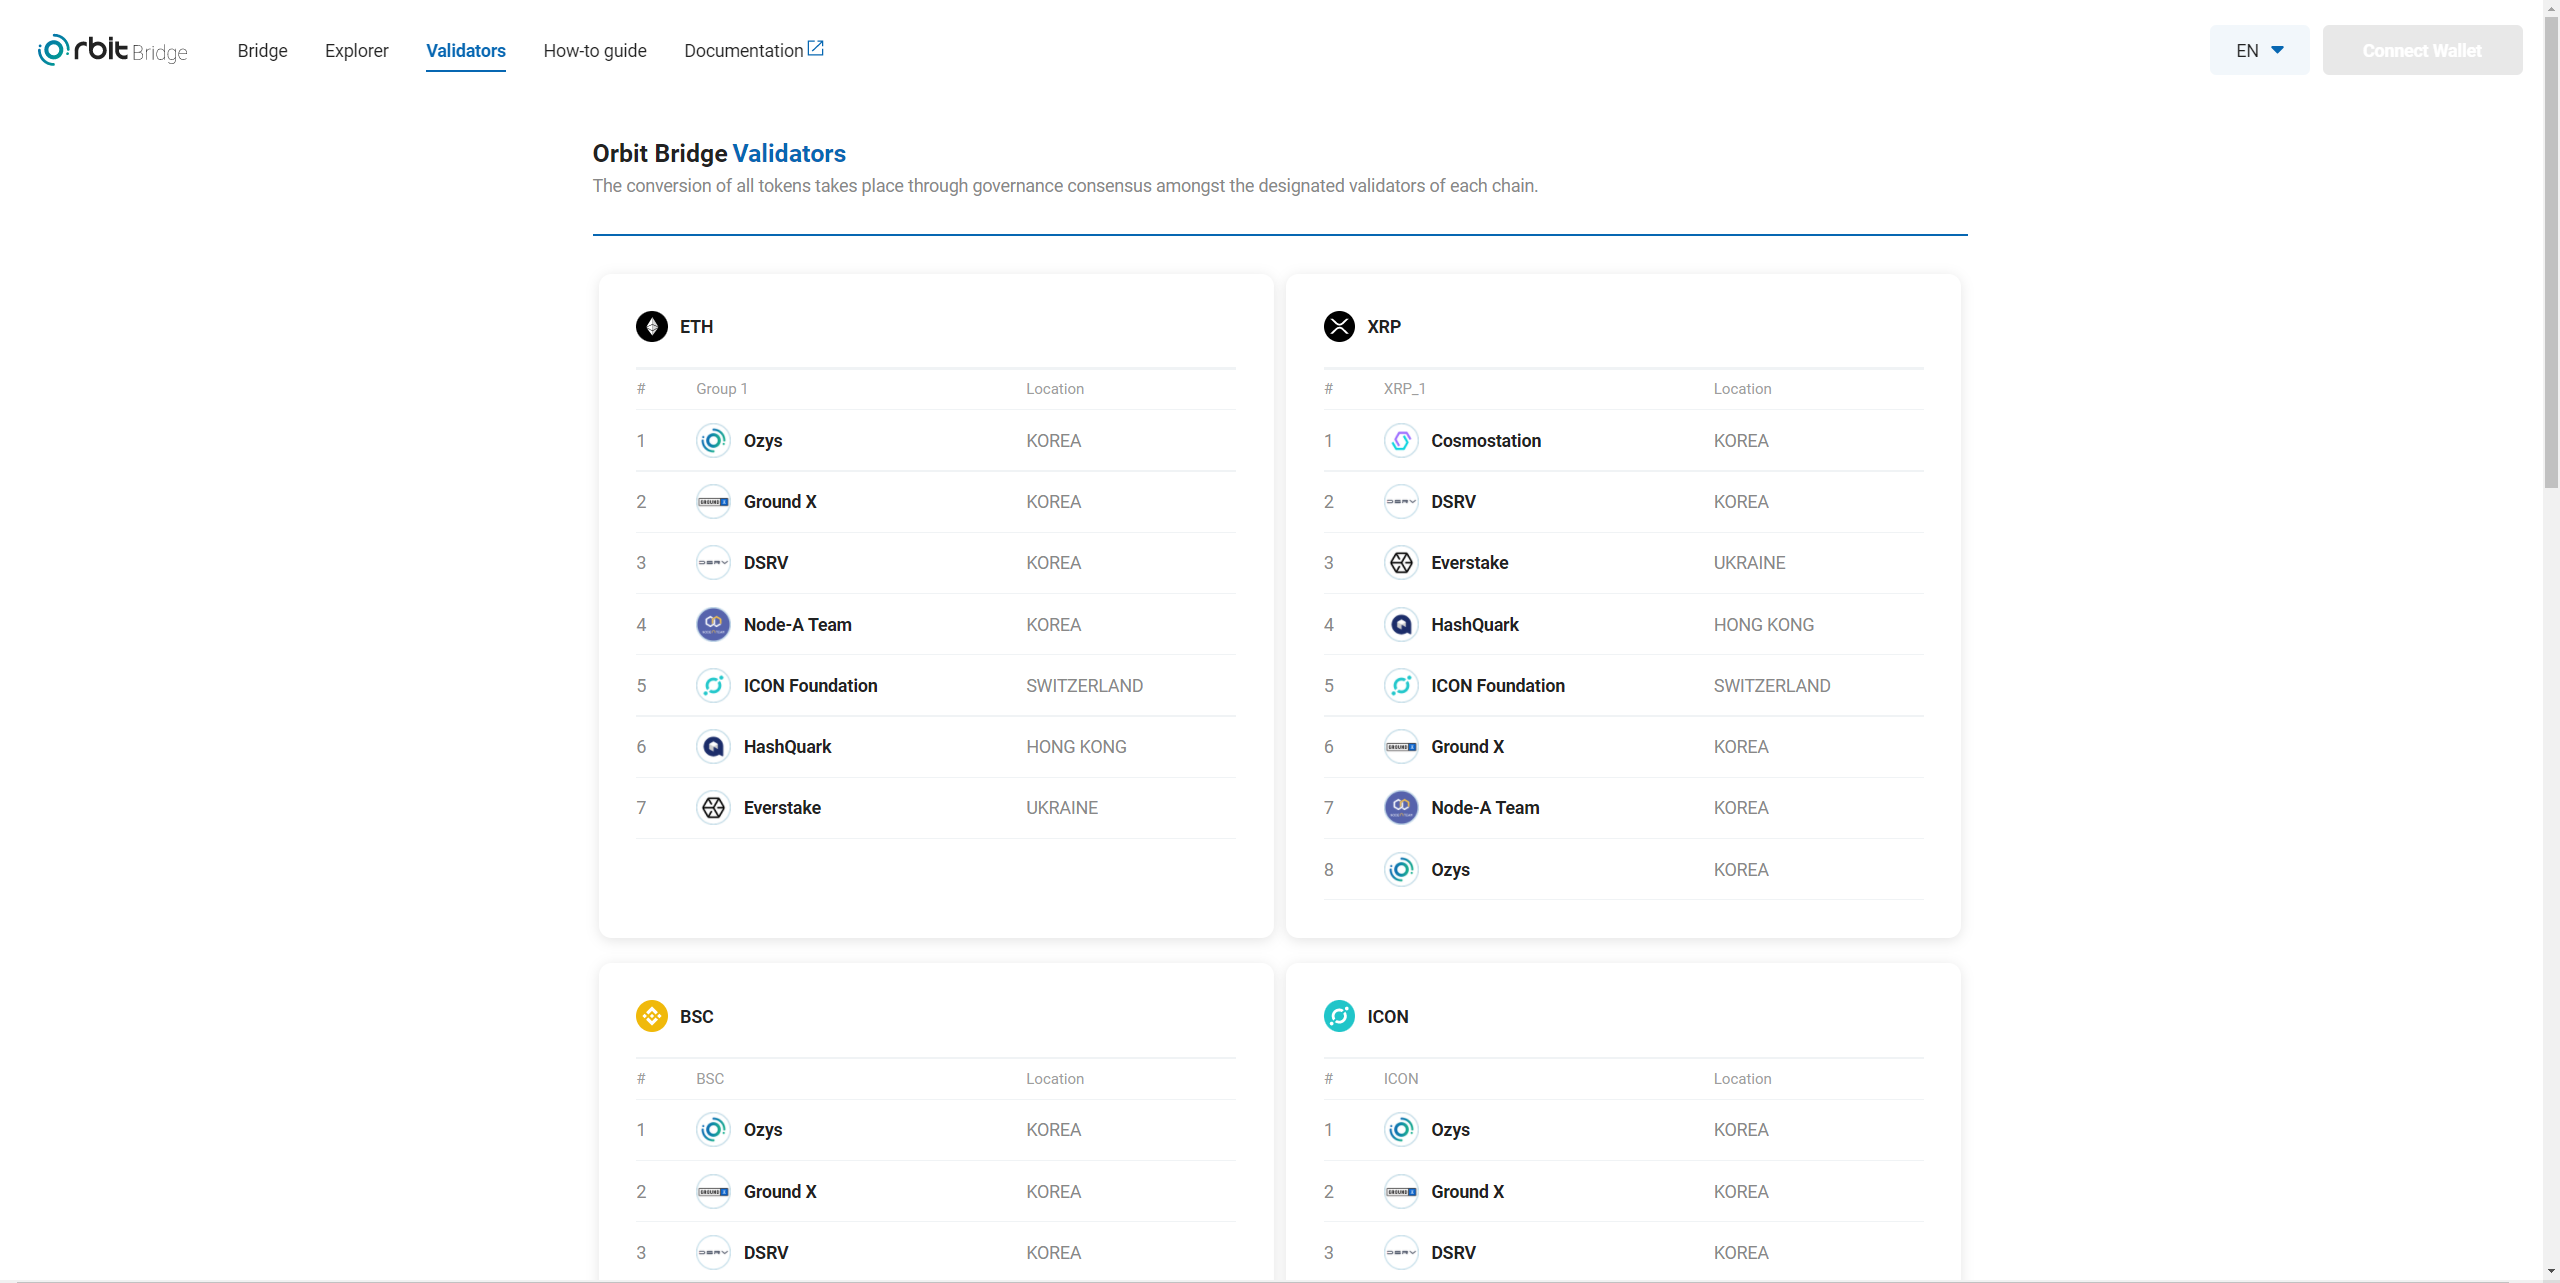Open the Documentation external link
The width and height of the screenshot is (2560, 1283).
pyautogui.click(x=754, y=50)
